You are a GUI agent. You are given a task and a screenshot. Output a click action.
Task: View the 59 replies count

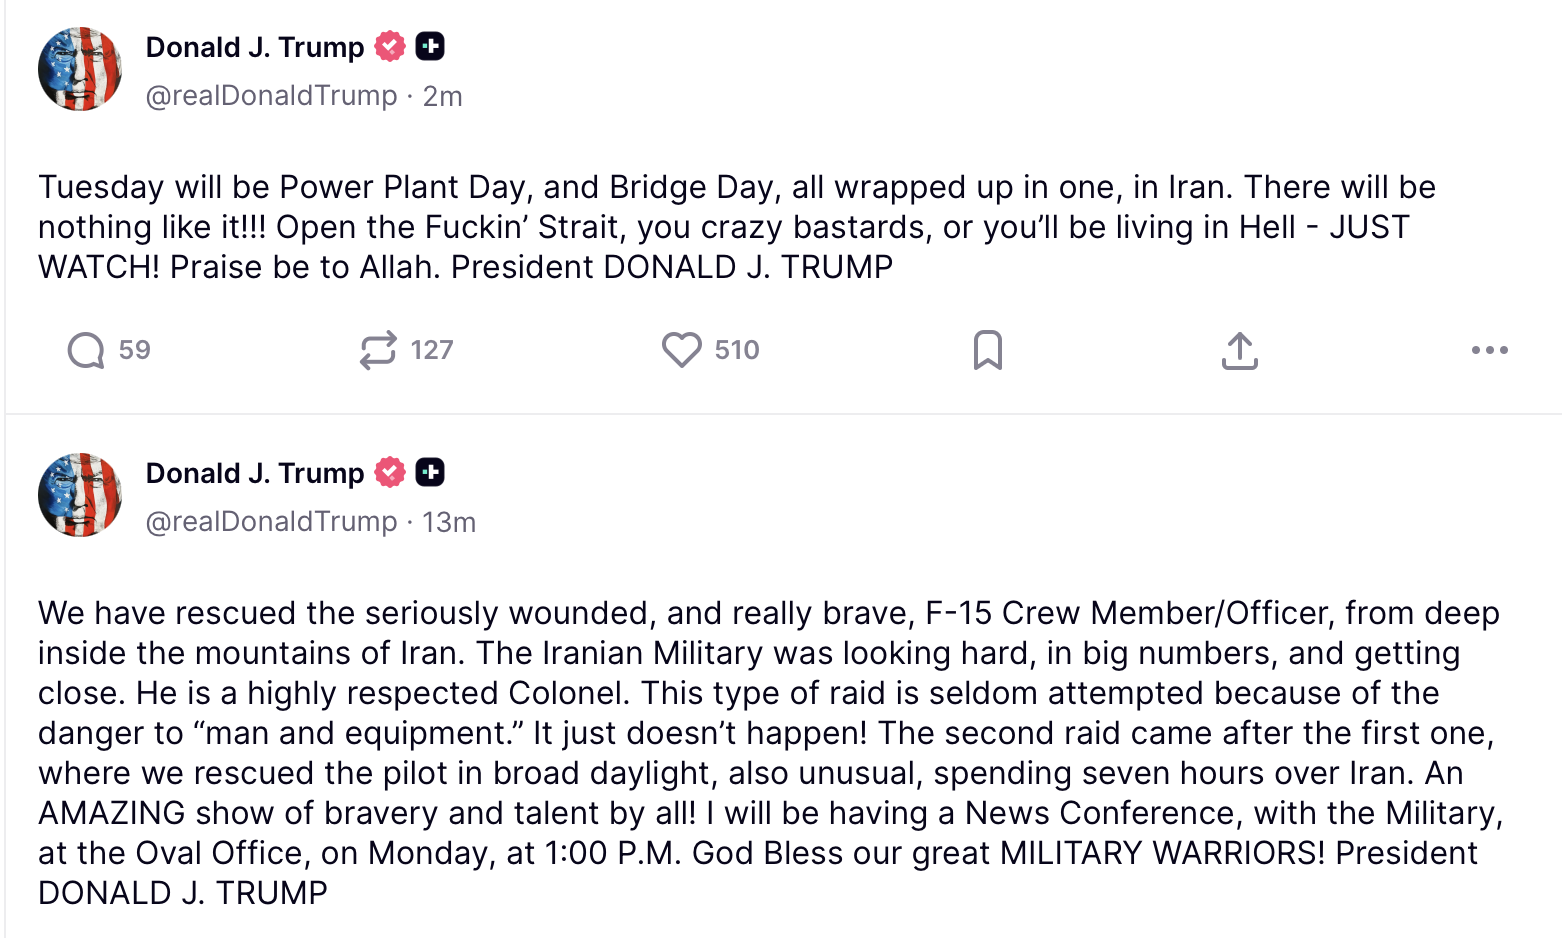(134, 350)
